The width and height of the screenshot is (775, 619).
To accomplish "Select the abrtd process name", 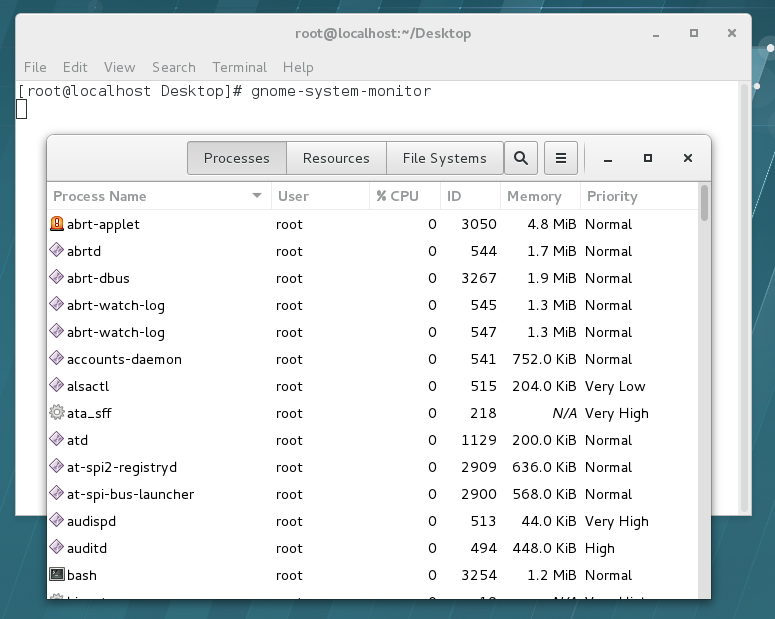I will coord(84,251).
